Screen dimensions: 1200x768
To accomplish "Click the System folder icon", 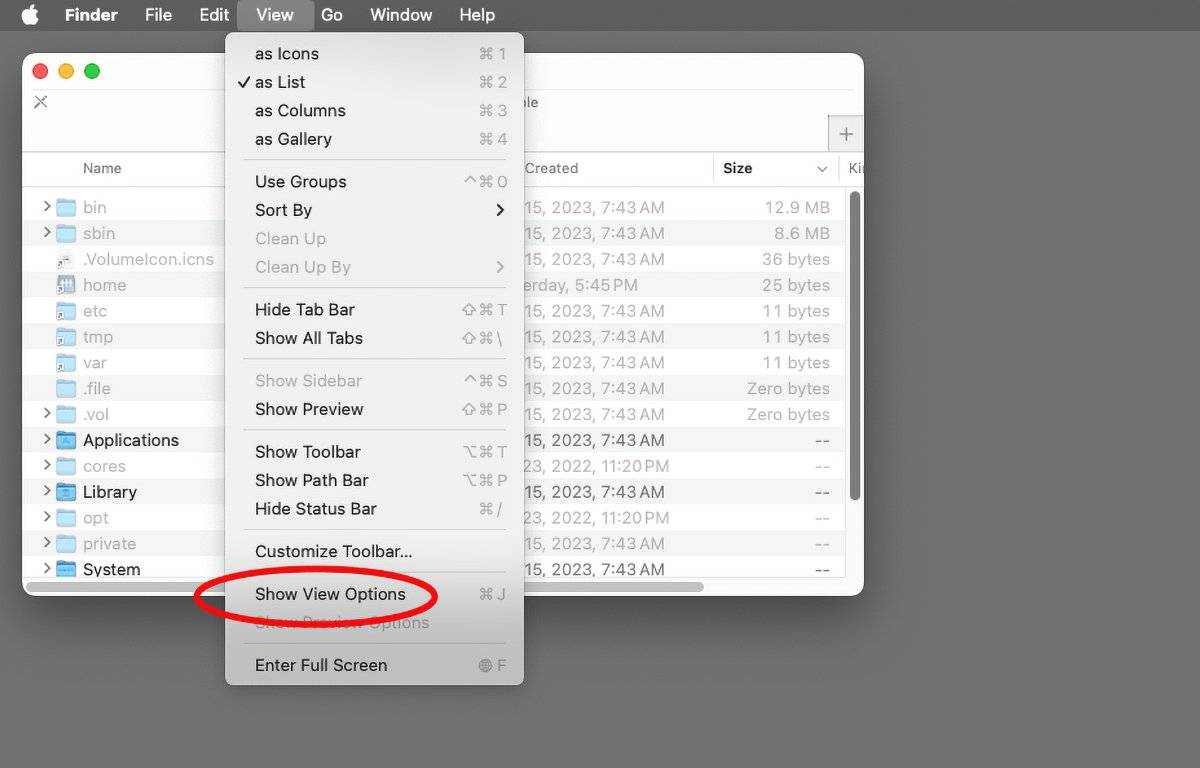I will (x=66, y=570).
